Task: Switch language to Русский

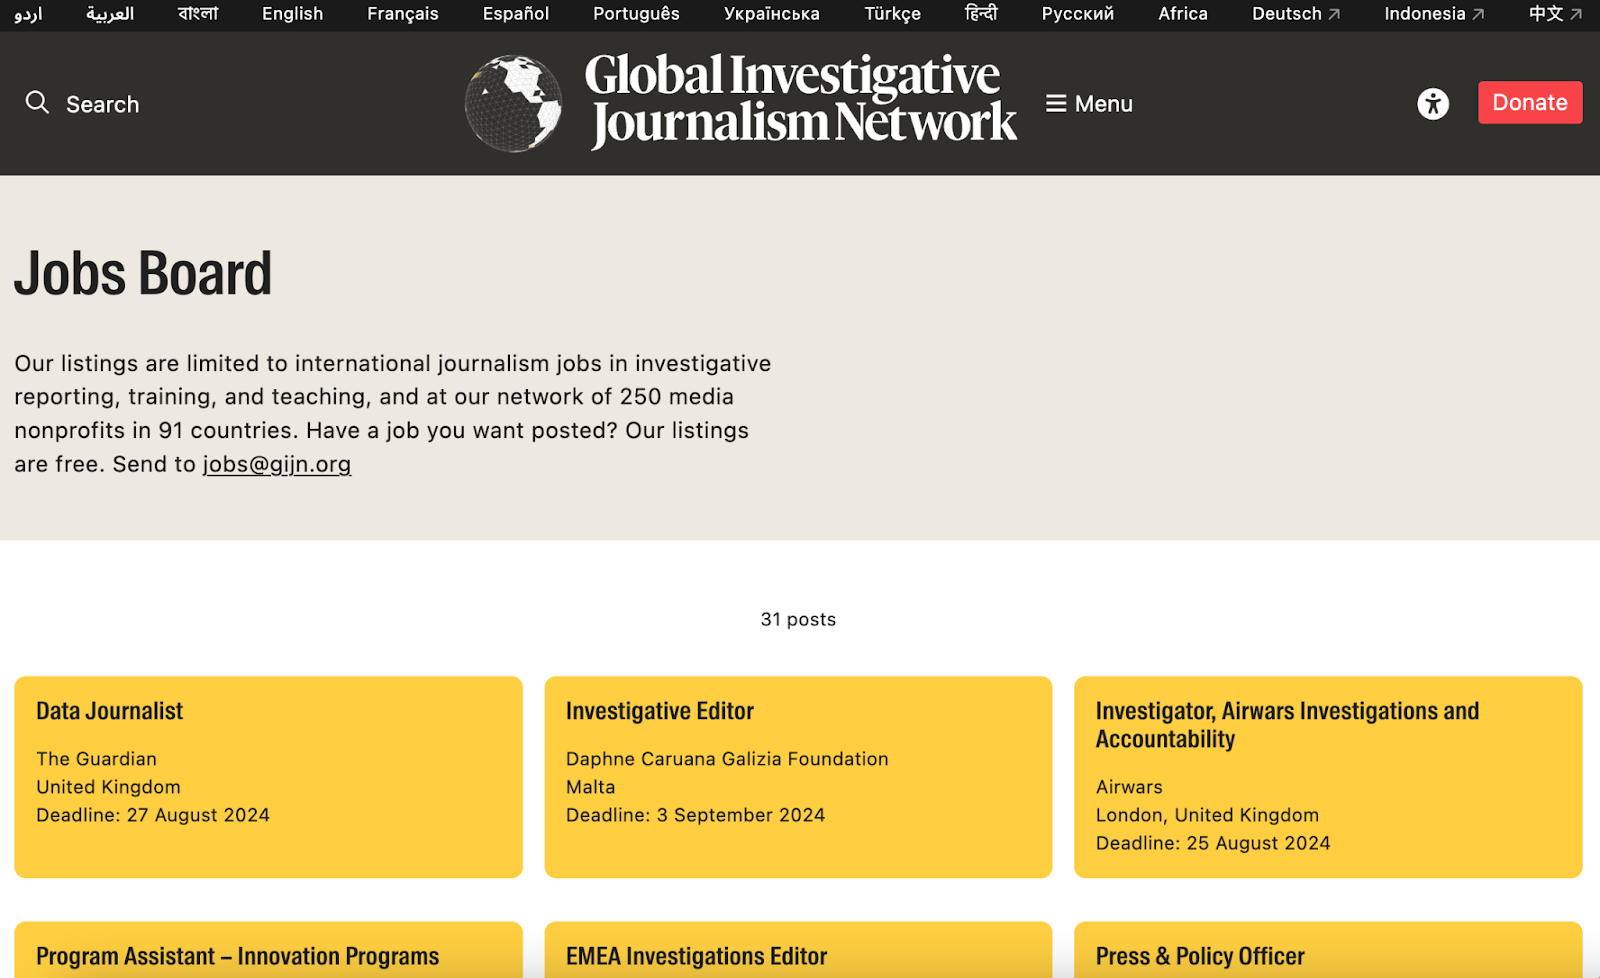Action: pos(1078,14)
